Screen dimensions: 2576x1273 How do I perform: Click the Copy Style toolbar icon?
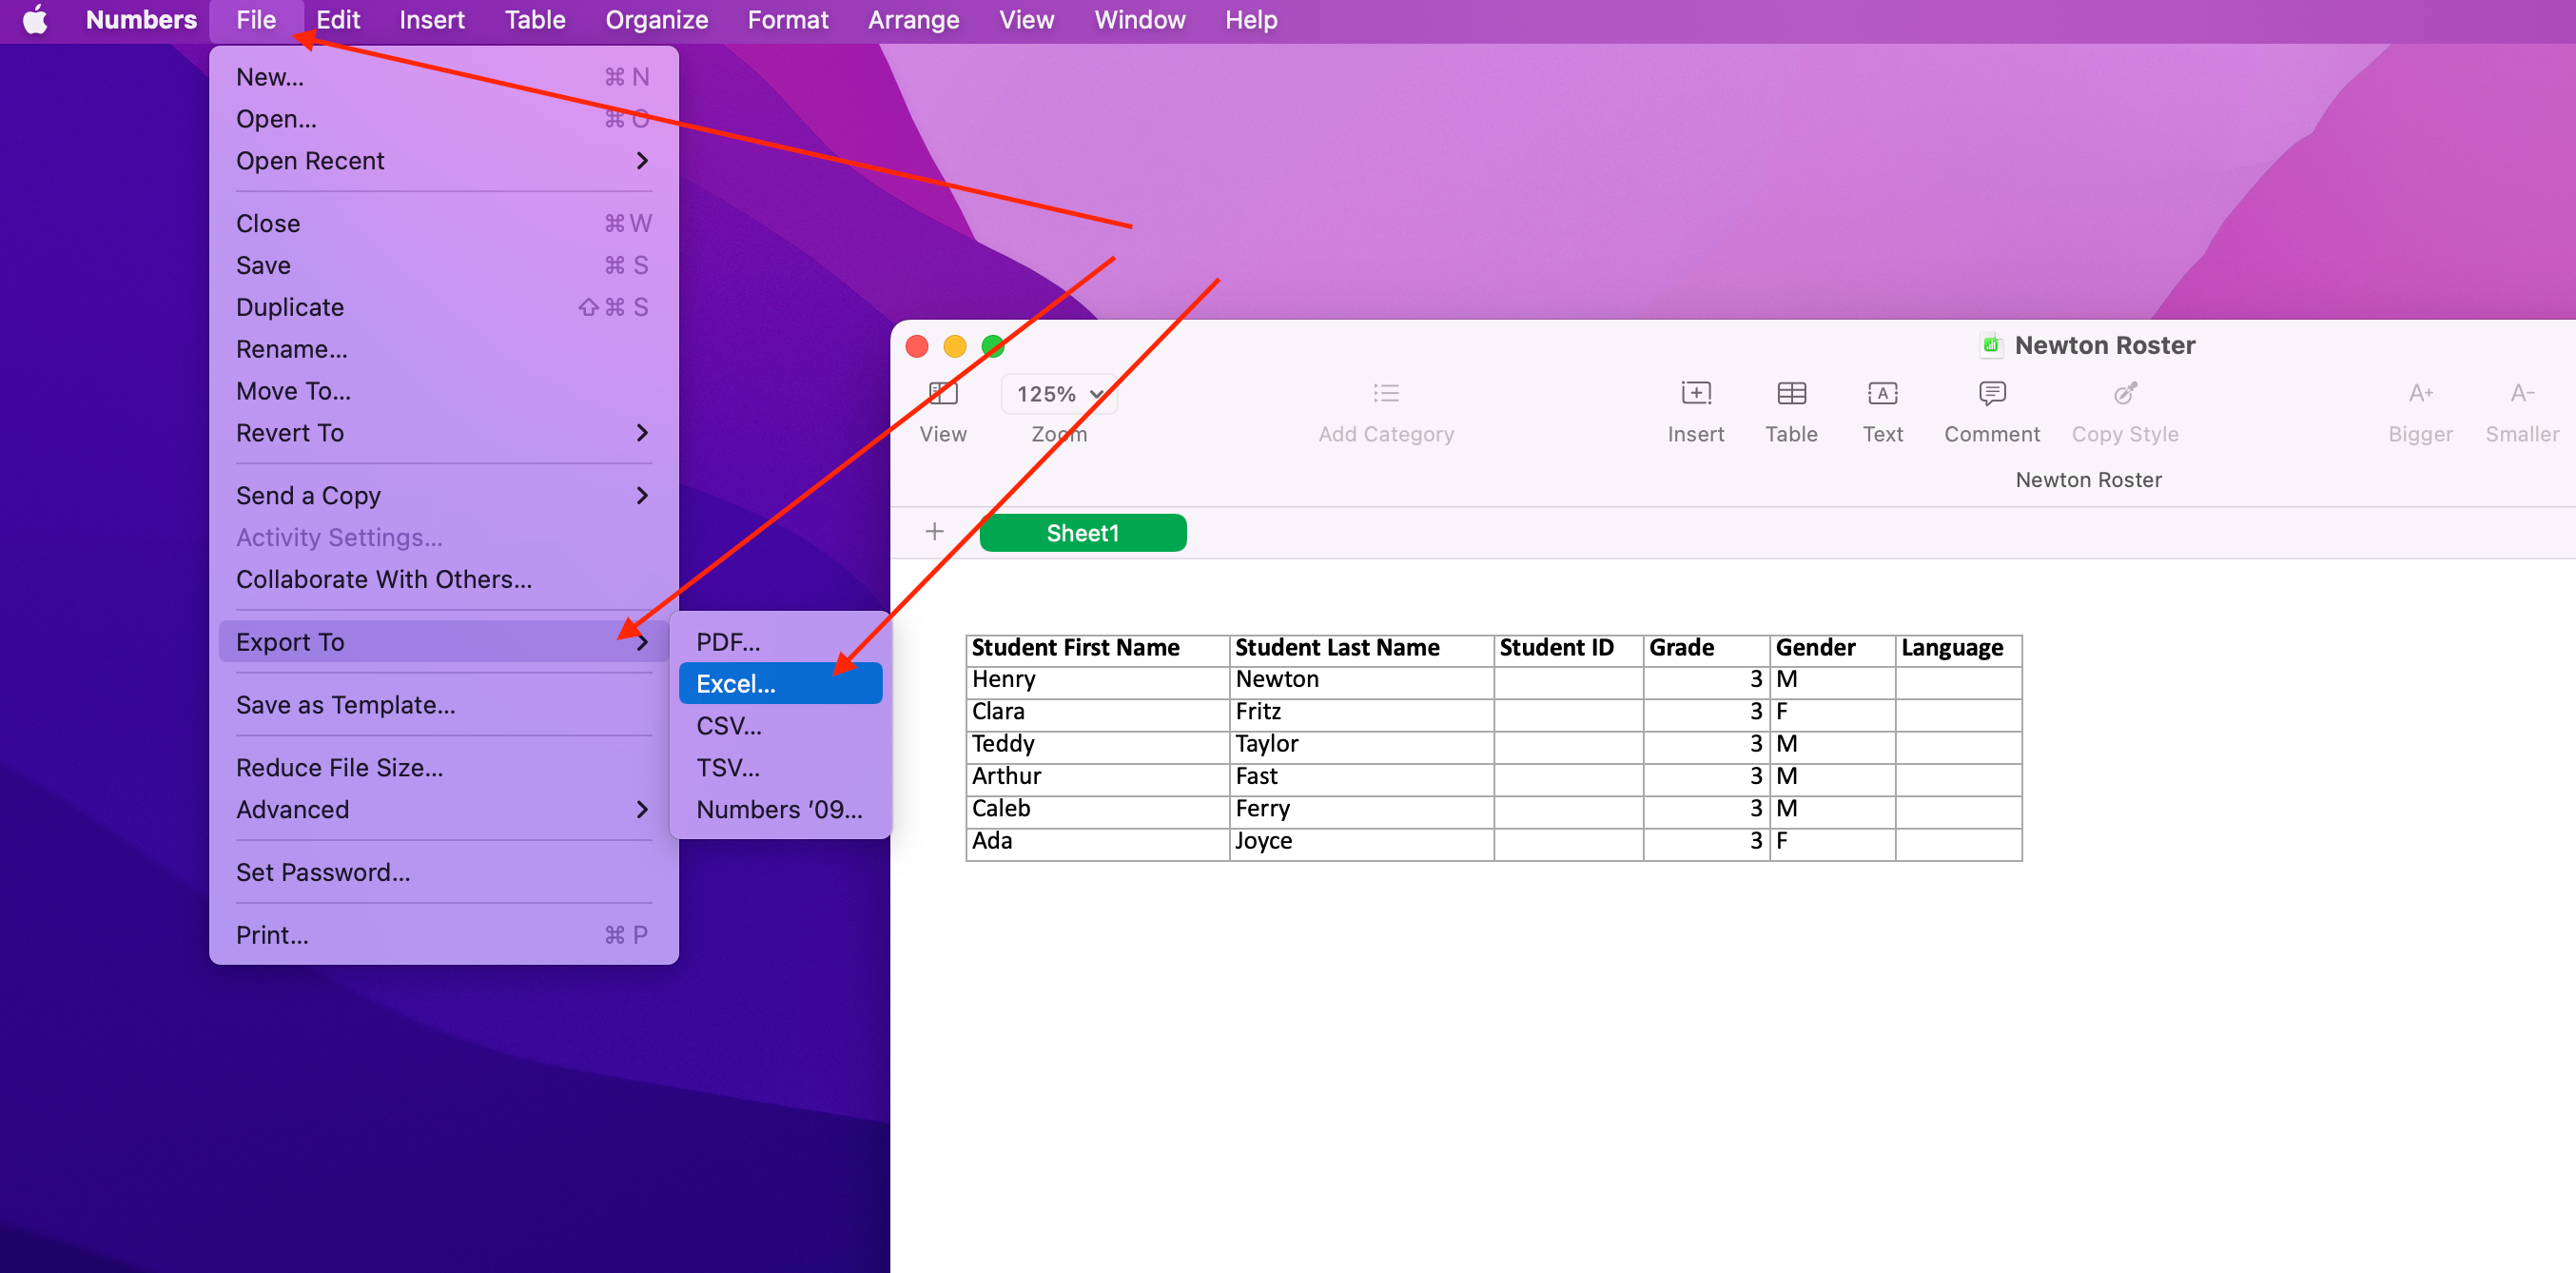2125,394
